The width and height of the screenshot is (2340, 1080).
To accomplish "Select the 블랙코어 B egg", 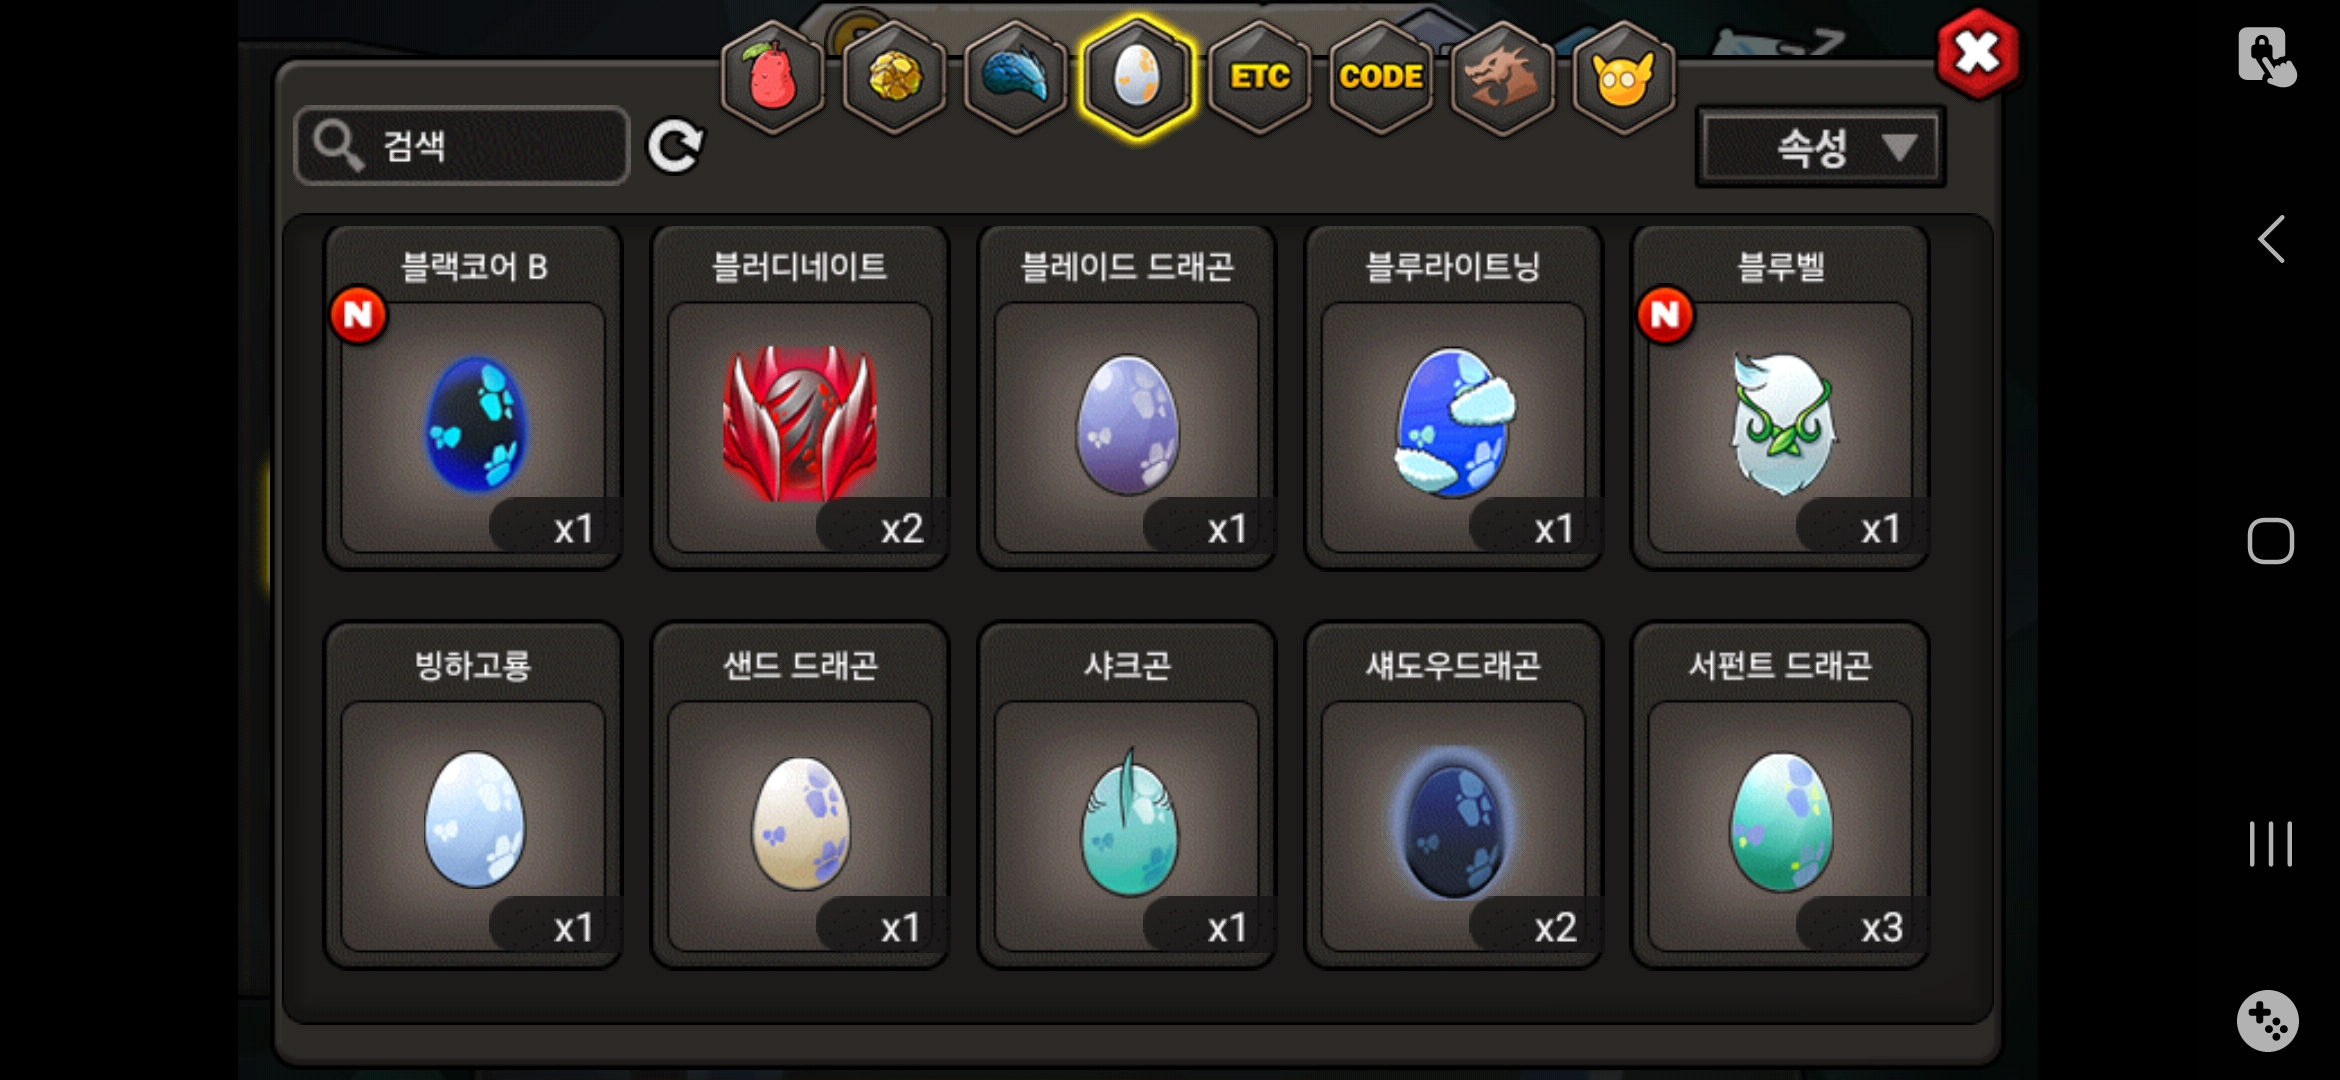I will pos(473,397).
